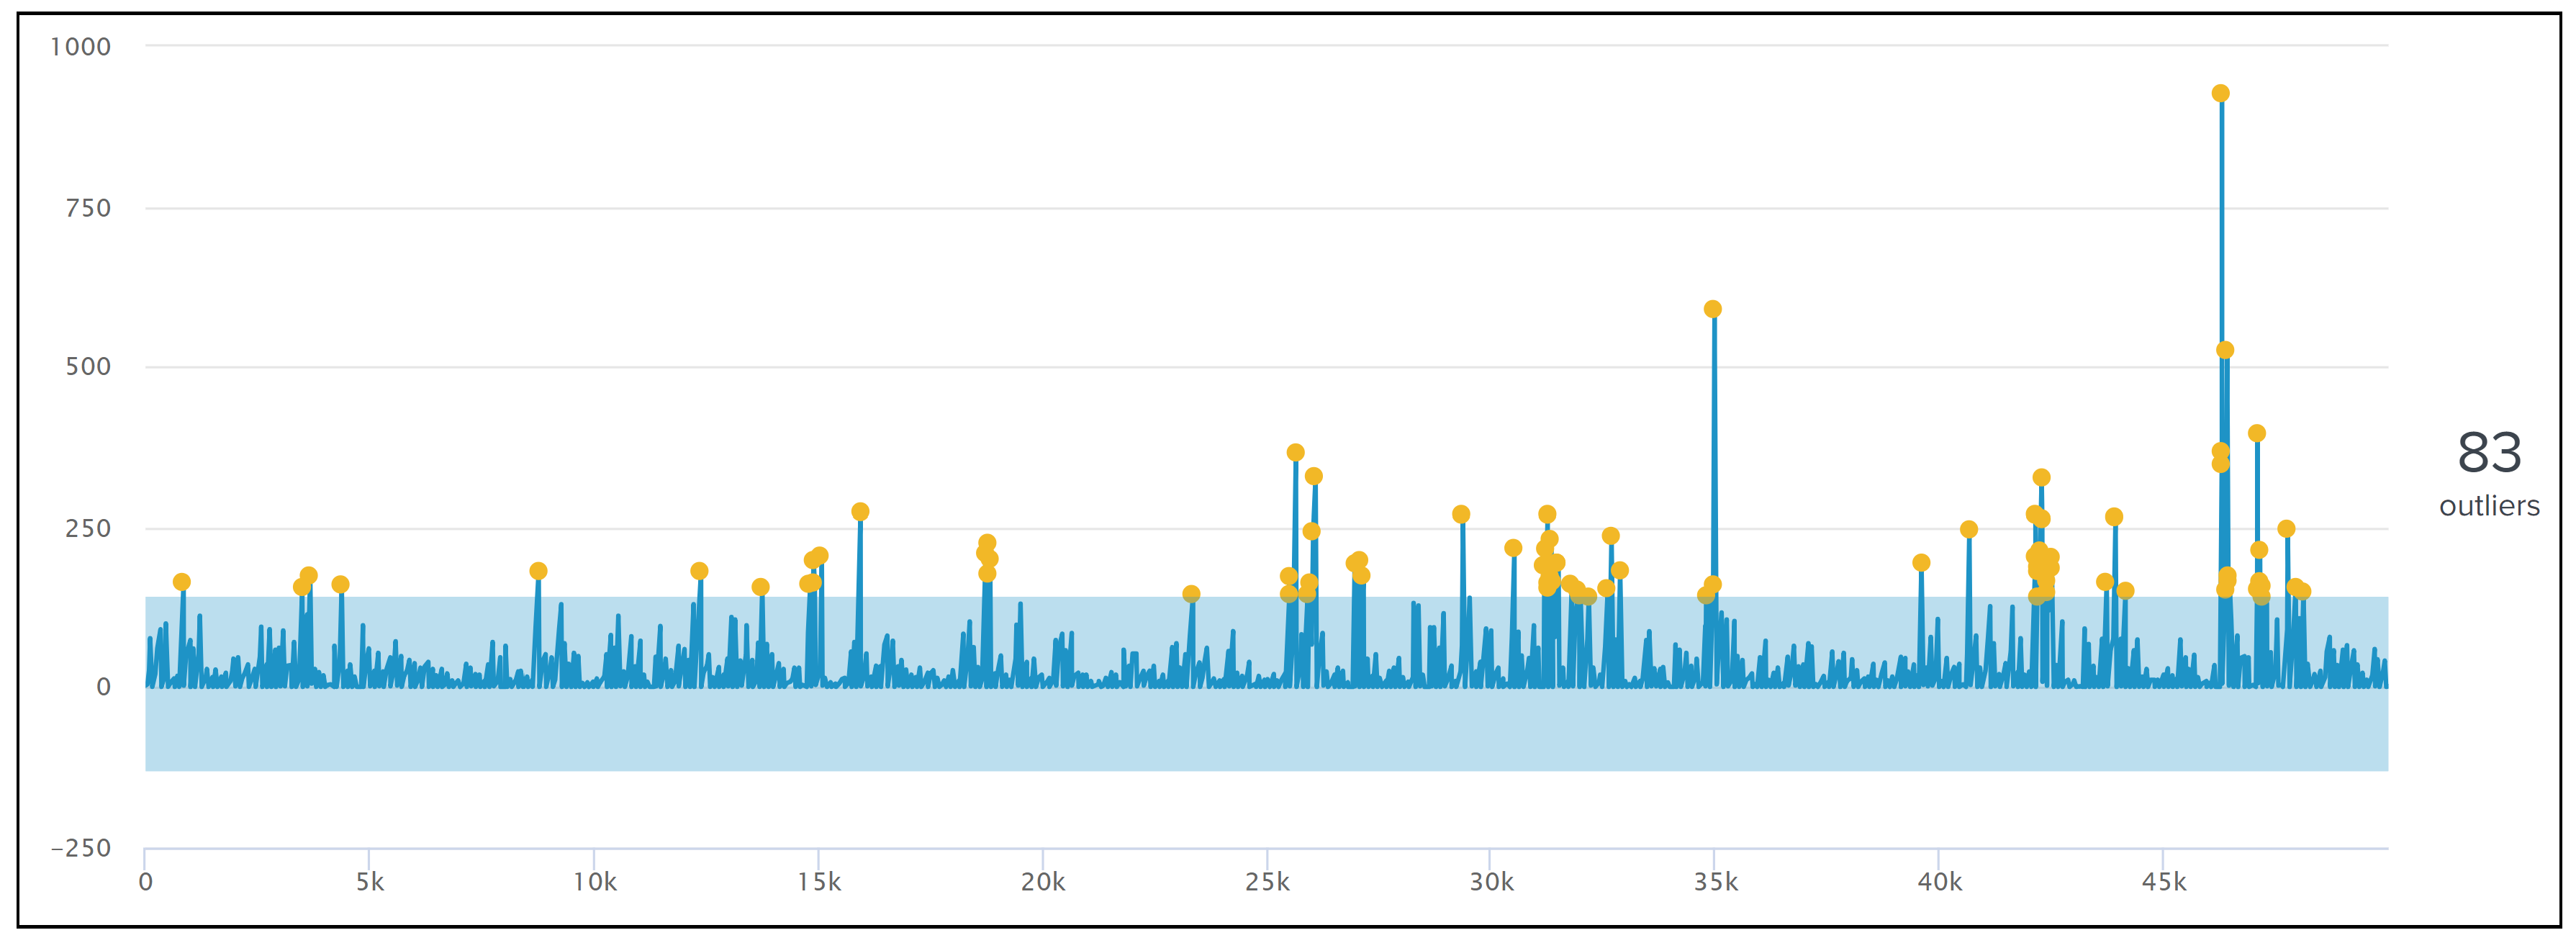Click the outlier dot just below 40k

(x=1921, y=563)
